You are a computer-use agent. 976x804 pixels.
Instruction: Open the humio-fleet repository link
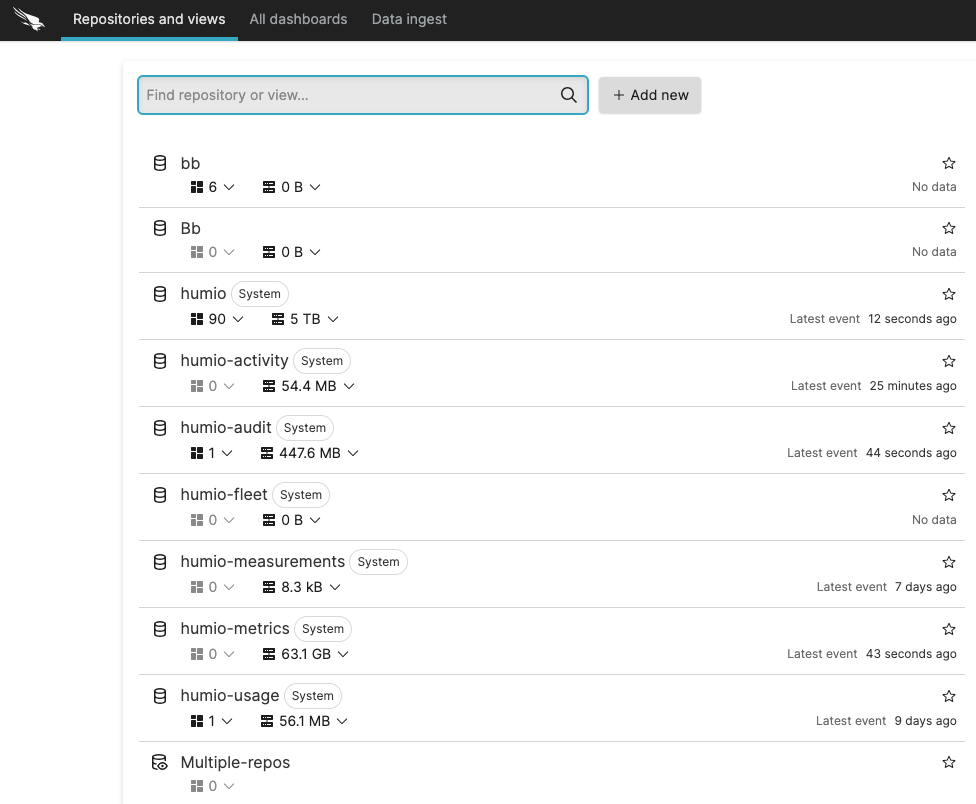point(224,494)
